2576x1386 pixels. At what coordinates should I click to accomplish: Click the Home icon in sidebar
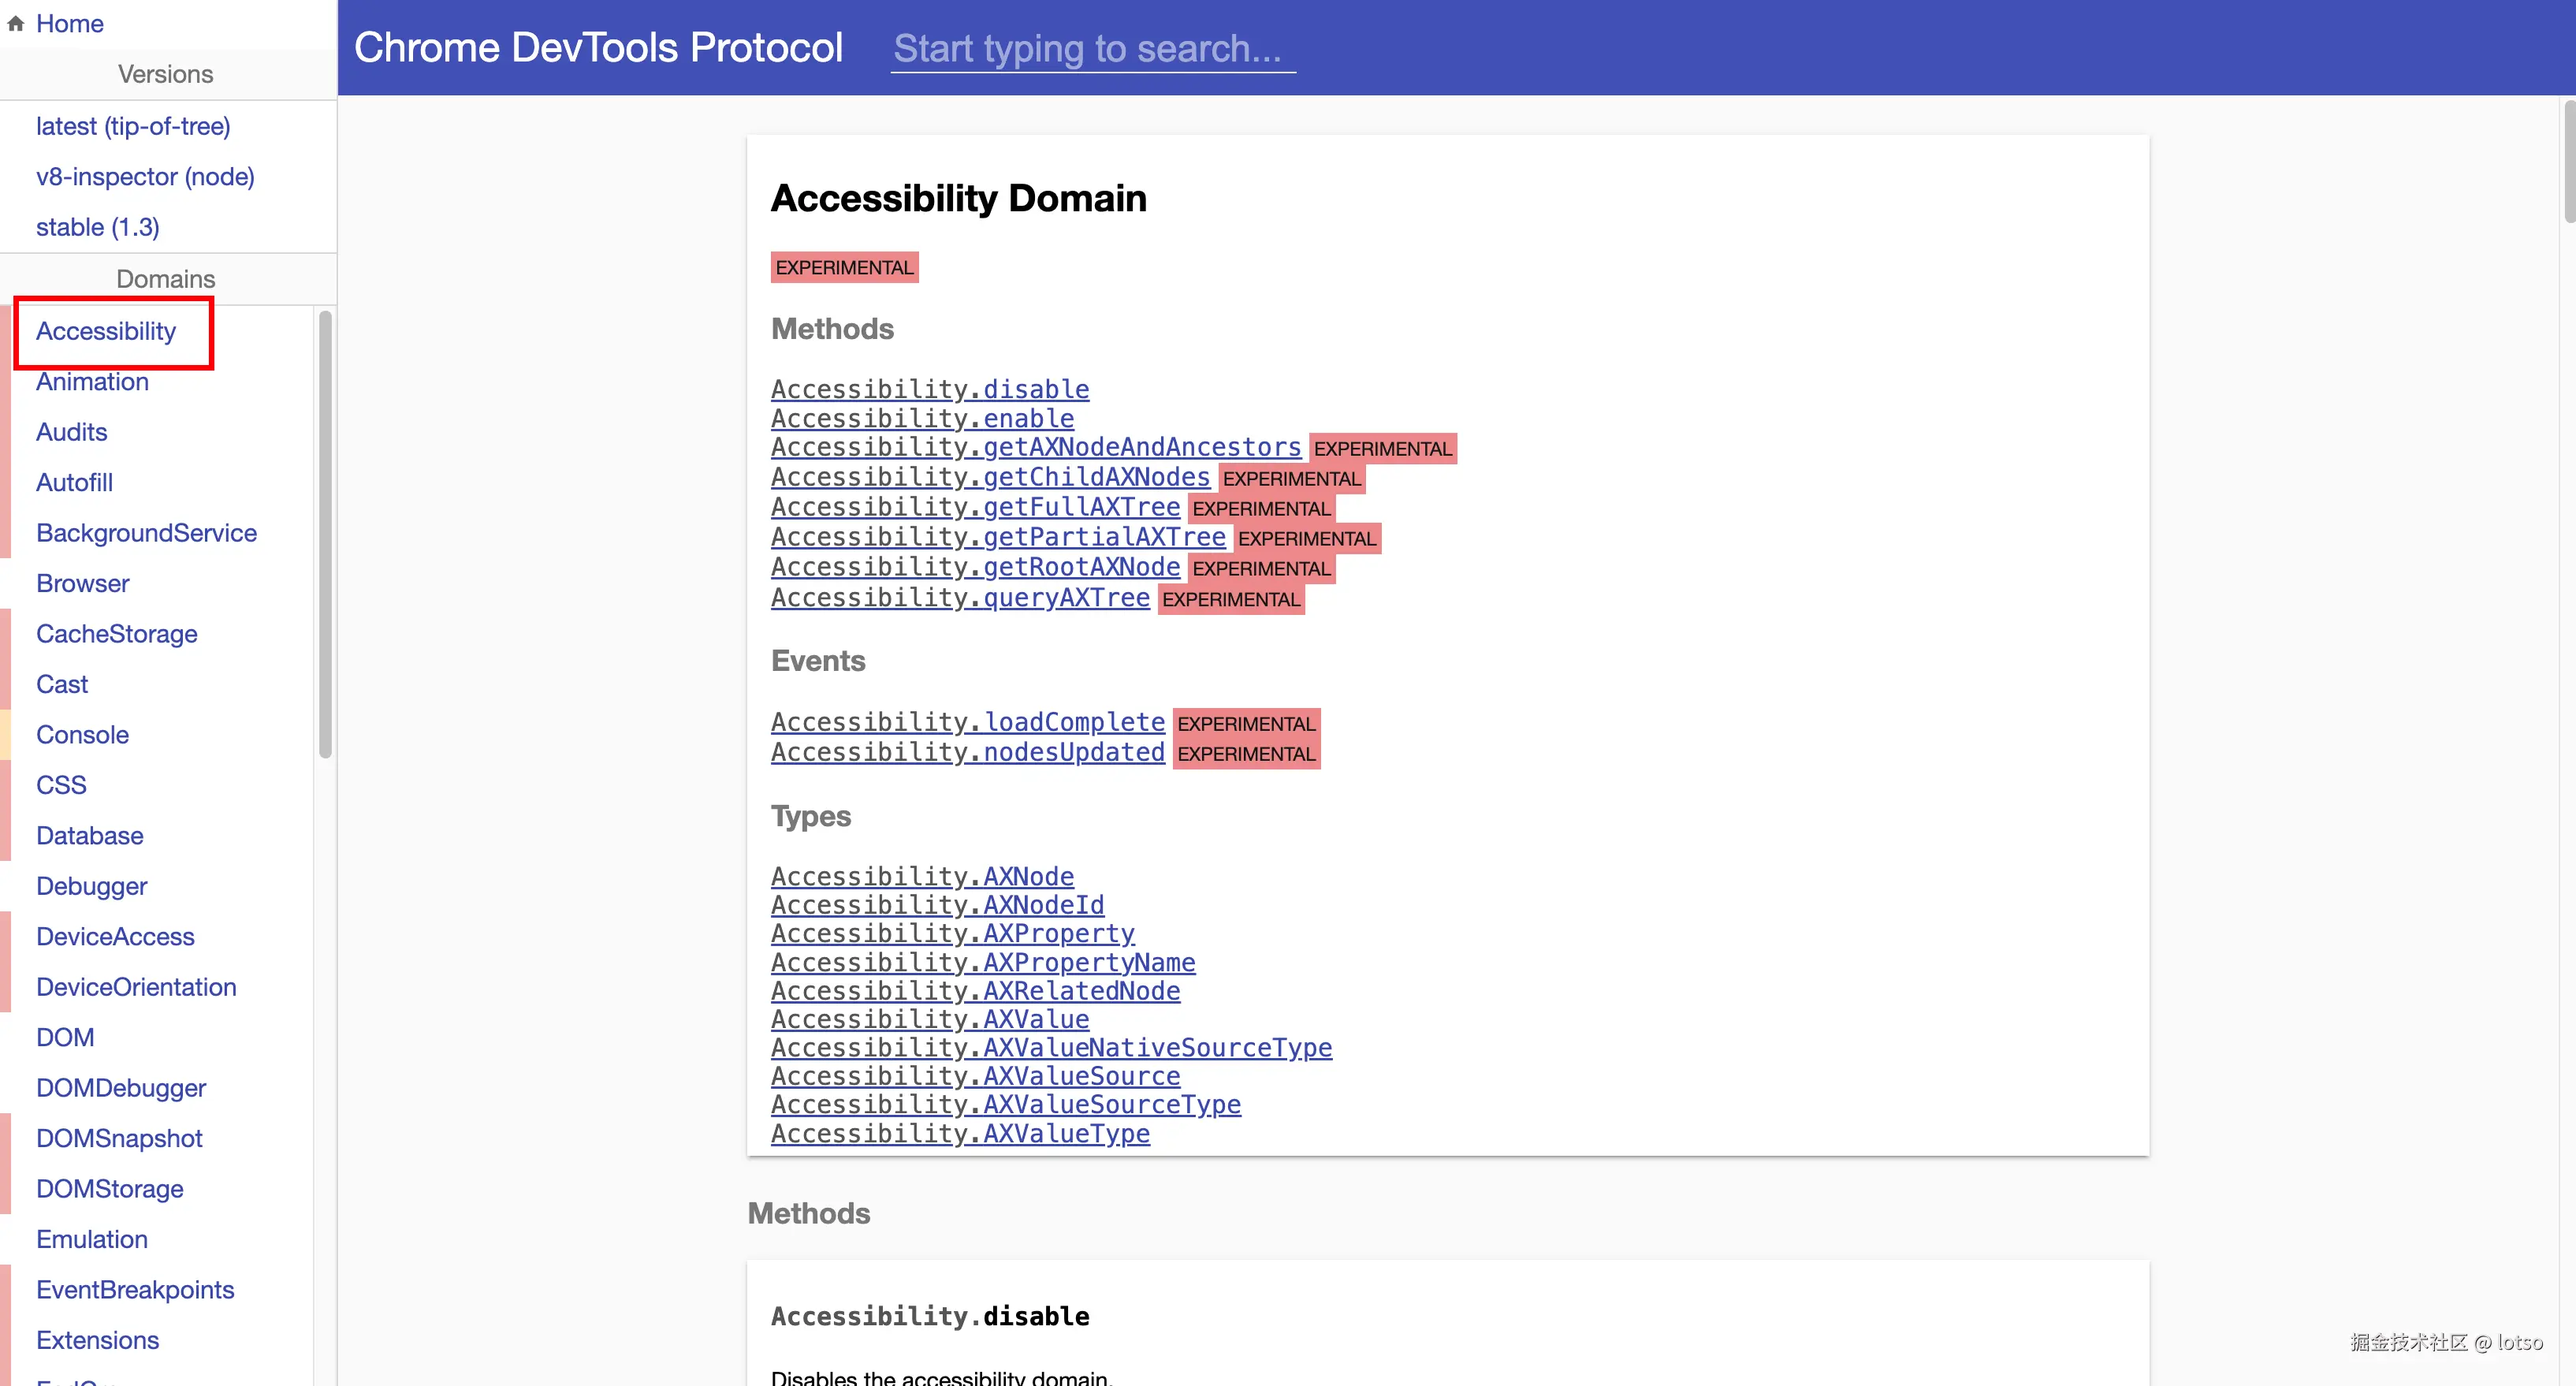16,24
